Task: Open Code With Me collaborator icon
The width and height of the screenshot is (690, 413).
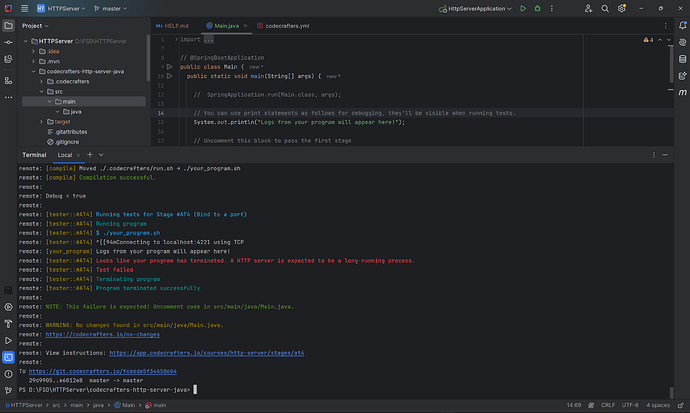Action: tap(588, 8)
